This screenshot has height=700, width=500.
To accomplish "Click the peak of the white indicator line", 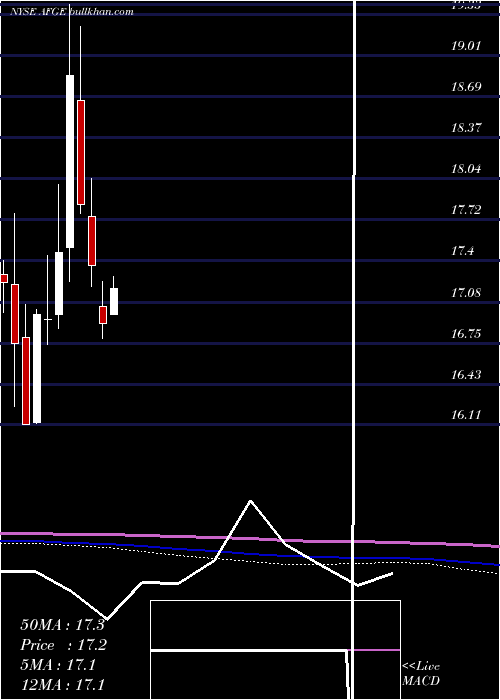I will (x=250, y=501).
